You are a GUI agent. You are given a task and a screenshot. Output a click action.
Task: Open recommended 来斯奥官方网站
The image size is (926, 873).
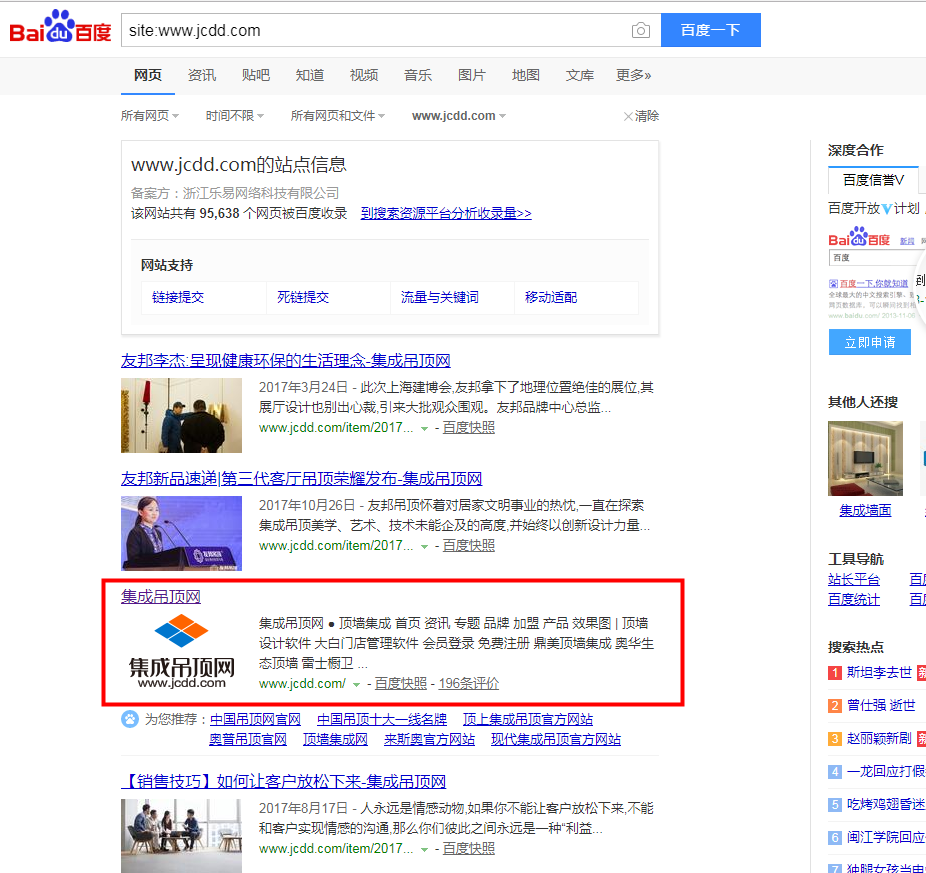pos(429,740)
